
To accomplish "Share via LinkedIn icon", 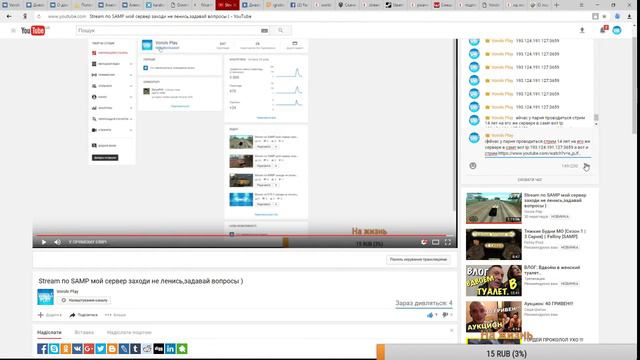I will click(x=170, y=349).
